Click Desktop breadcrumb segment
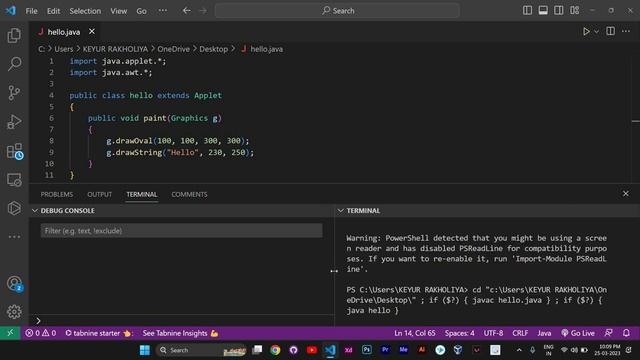Screen dimensions: 640x360 coord(213,49)
